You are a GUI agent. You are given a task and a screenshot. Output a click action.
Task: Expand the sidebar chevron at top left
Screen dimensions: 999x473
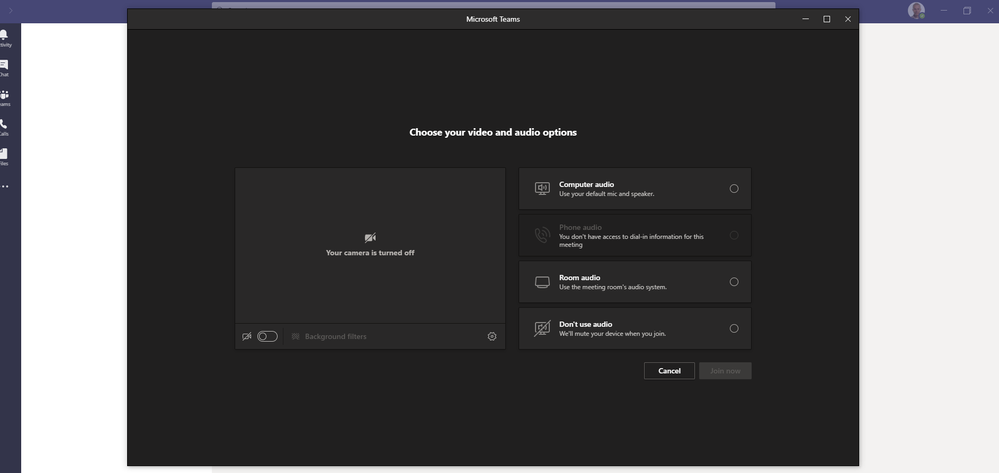(x=10, y=11)
